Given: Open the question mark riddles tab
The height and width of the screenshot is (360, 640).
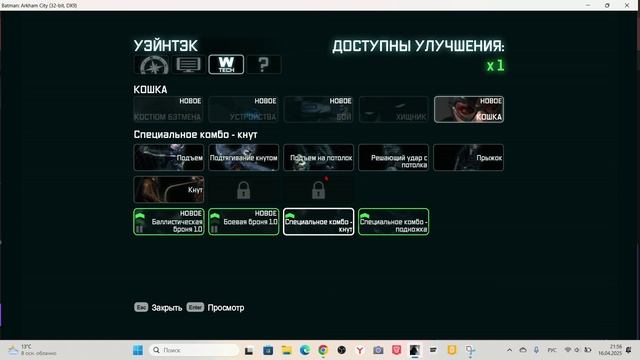Looking at the screenshot, I should 264,64.
